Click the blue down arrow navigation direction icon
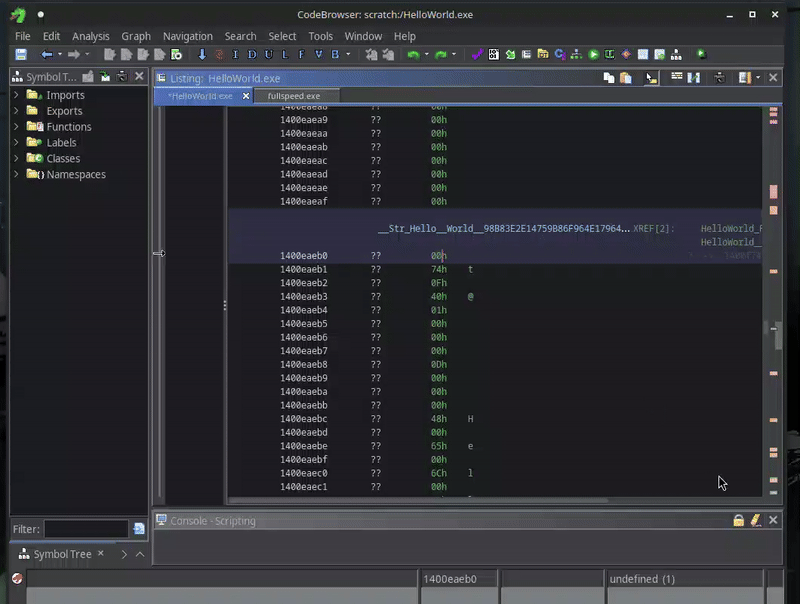 [202, 55]
